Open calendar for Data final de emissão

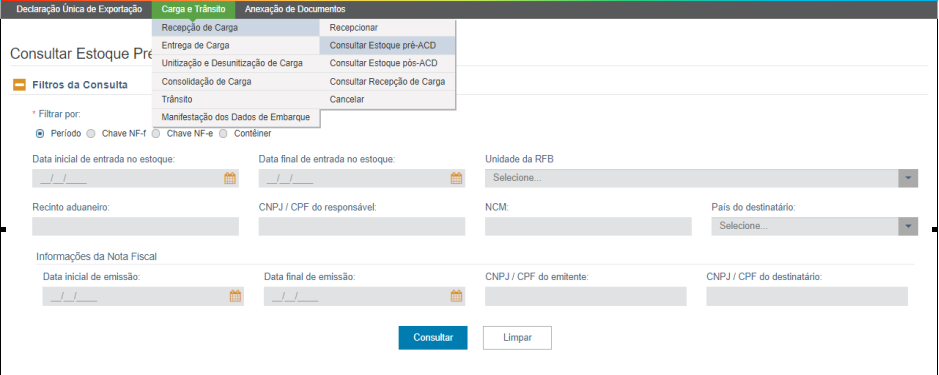point(456,296)
